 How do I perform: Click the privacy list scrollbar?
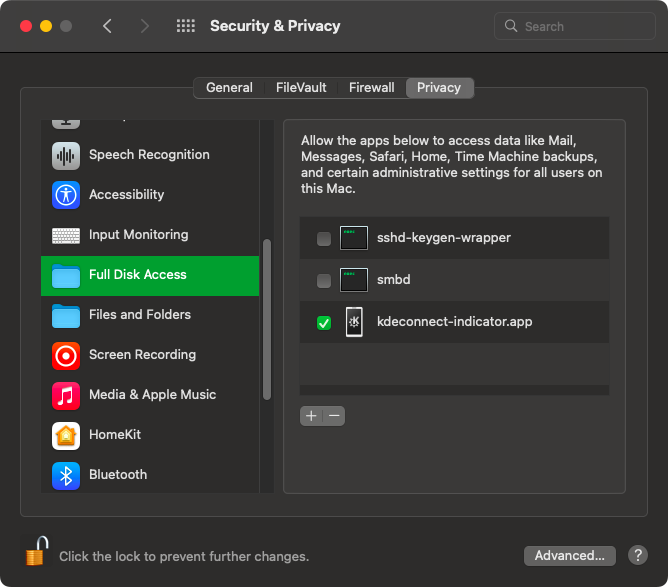(266, 320)
